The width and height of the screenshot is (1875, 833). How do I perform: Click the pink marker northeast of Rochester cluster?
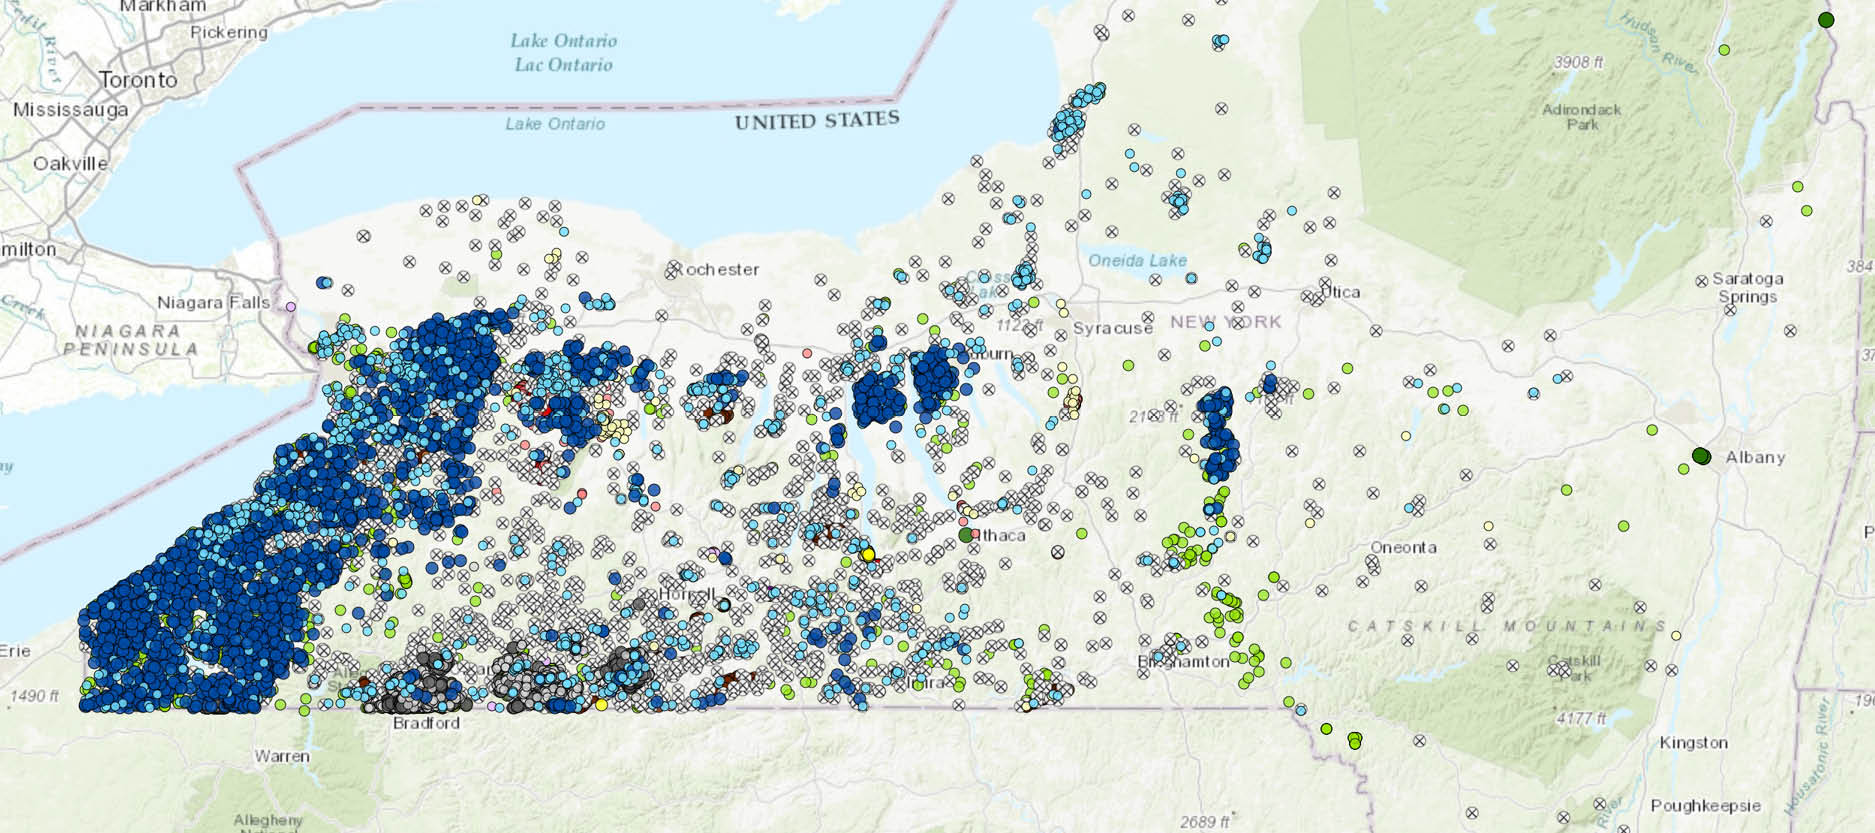click(807, 353)
